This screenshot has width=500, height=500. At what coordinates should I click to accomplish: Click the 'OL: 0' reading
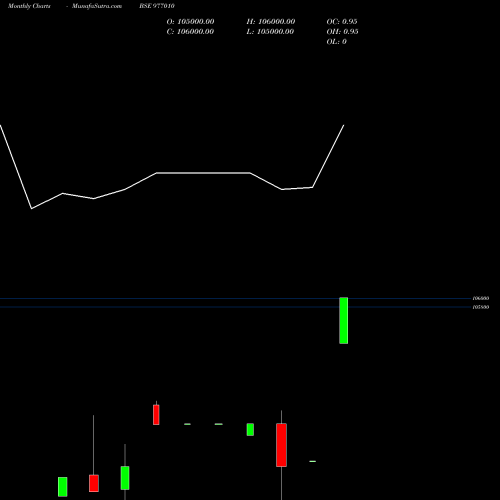tap(337, 42)
